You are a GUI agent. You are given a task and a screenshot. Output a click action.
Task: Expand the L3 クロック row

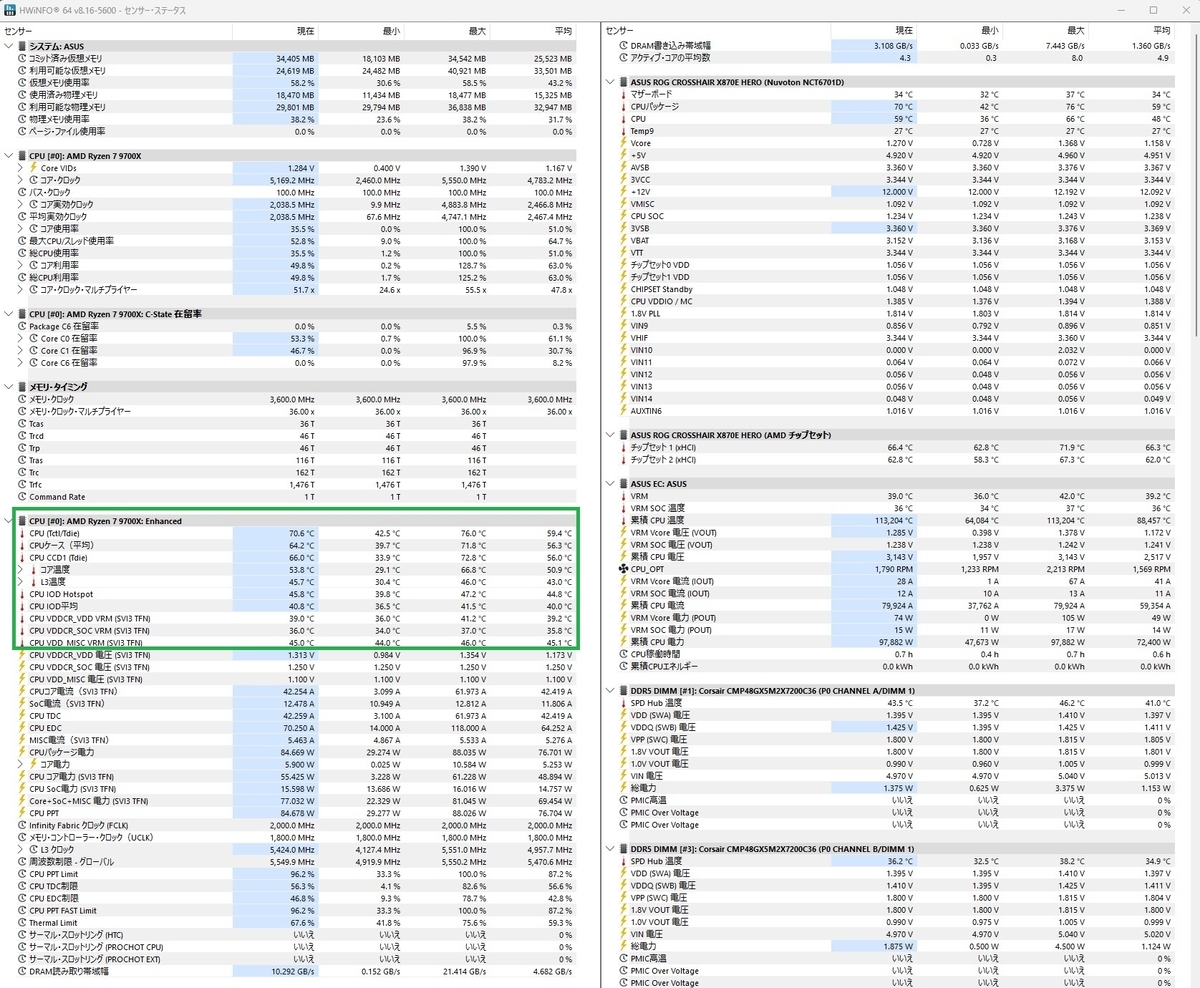point(22,849)
